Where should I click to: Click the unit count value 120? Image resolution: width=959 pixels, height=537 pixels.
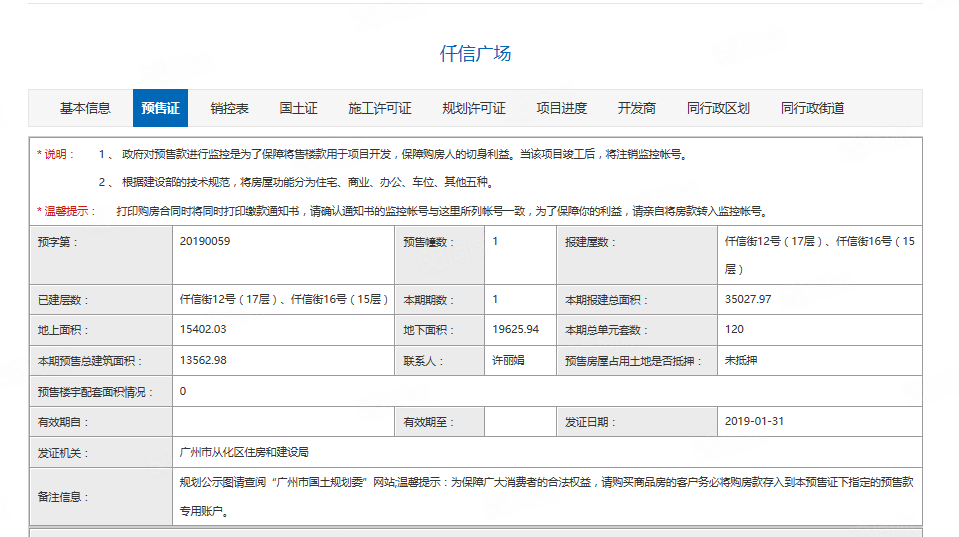734,329
